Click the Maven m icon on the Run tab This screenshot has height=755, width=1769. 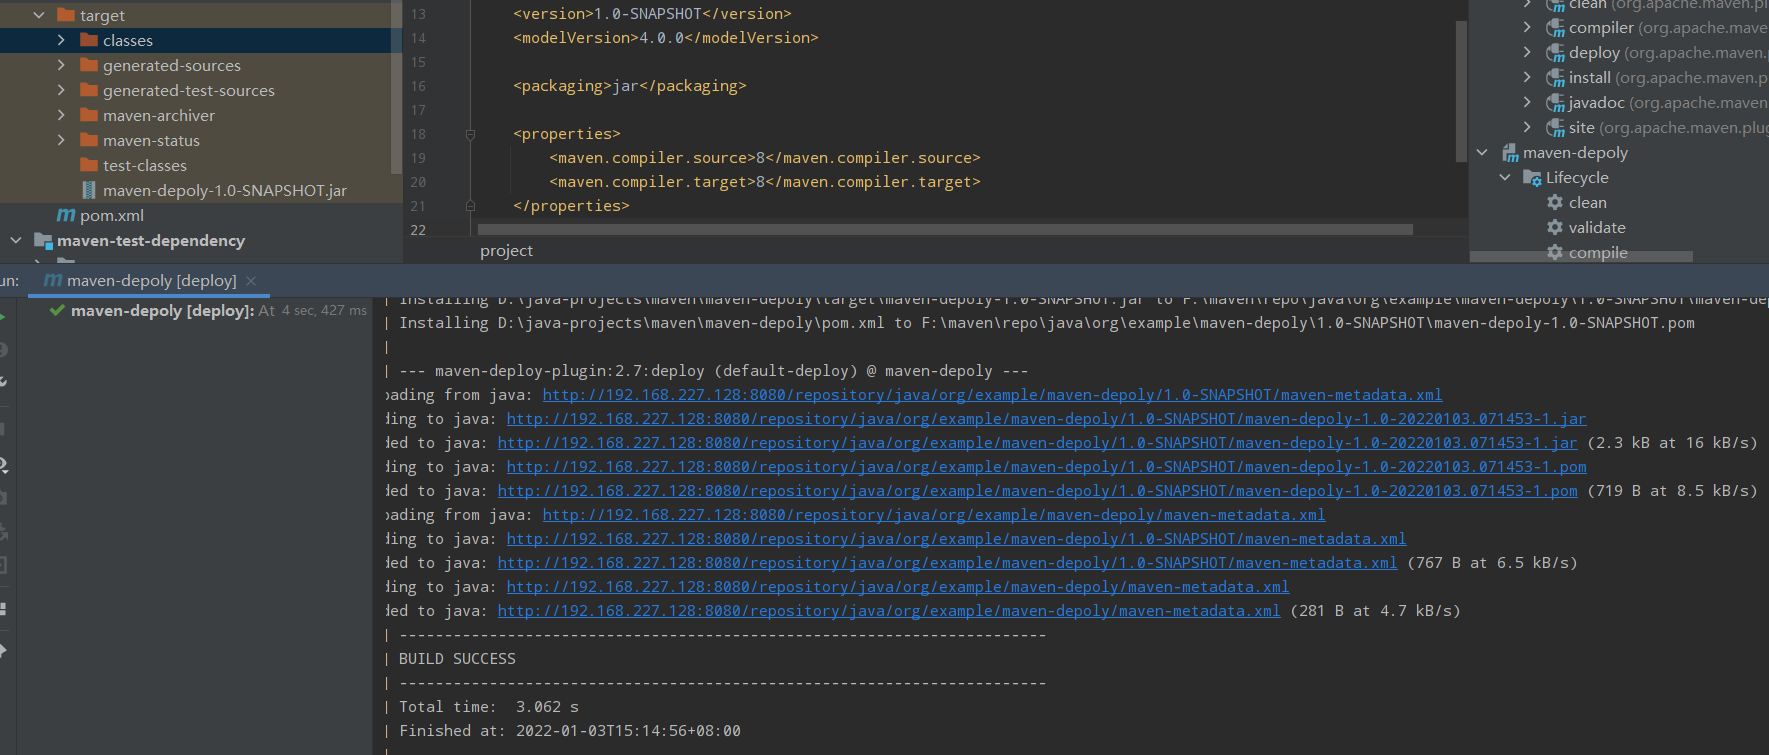tap(53, 280)
